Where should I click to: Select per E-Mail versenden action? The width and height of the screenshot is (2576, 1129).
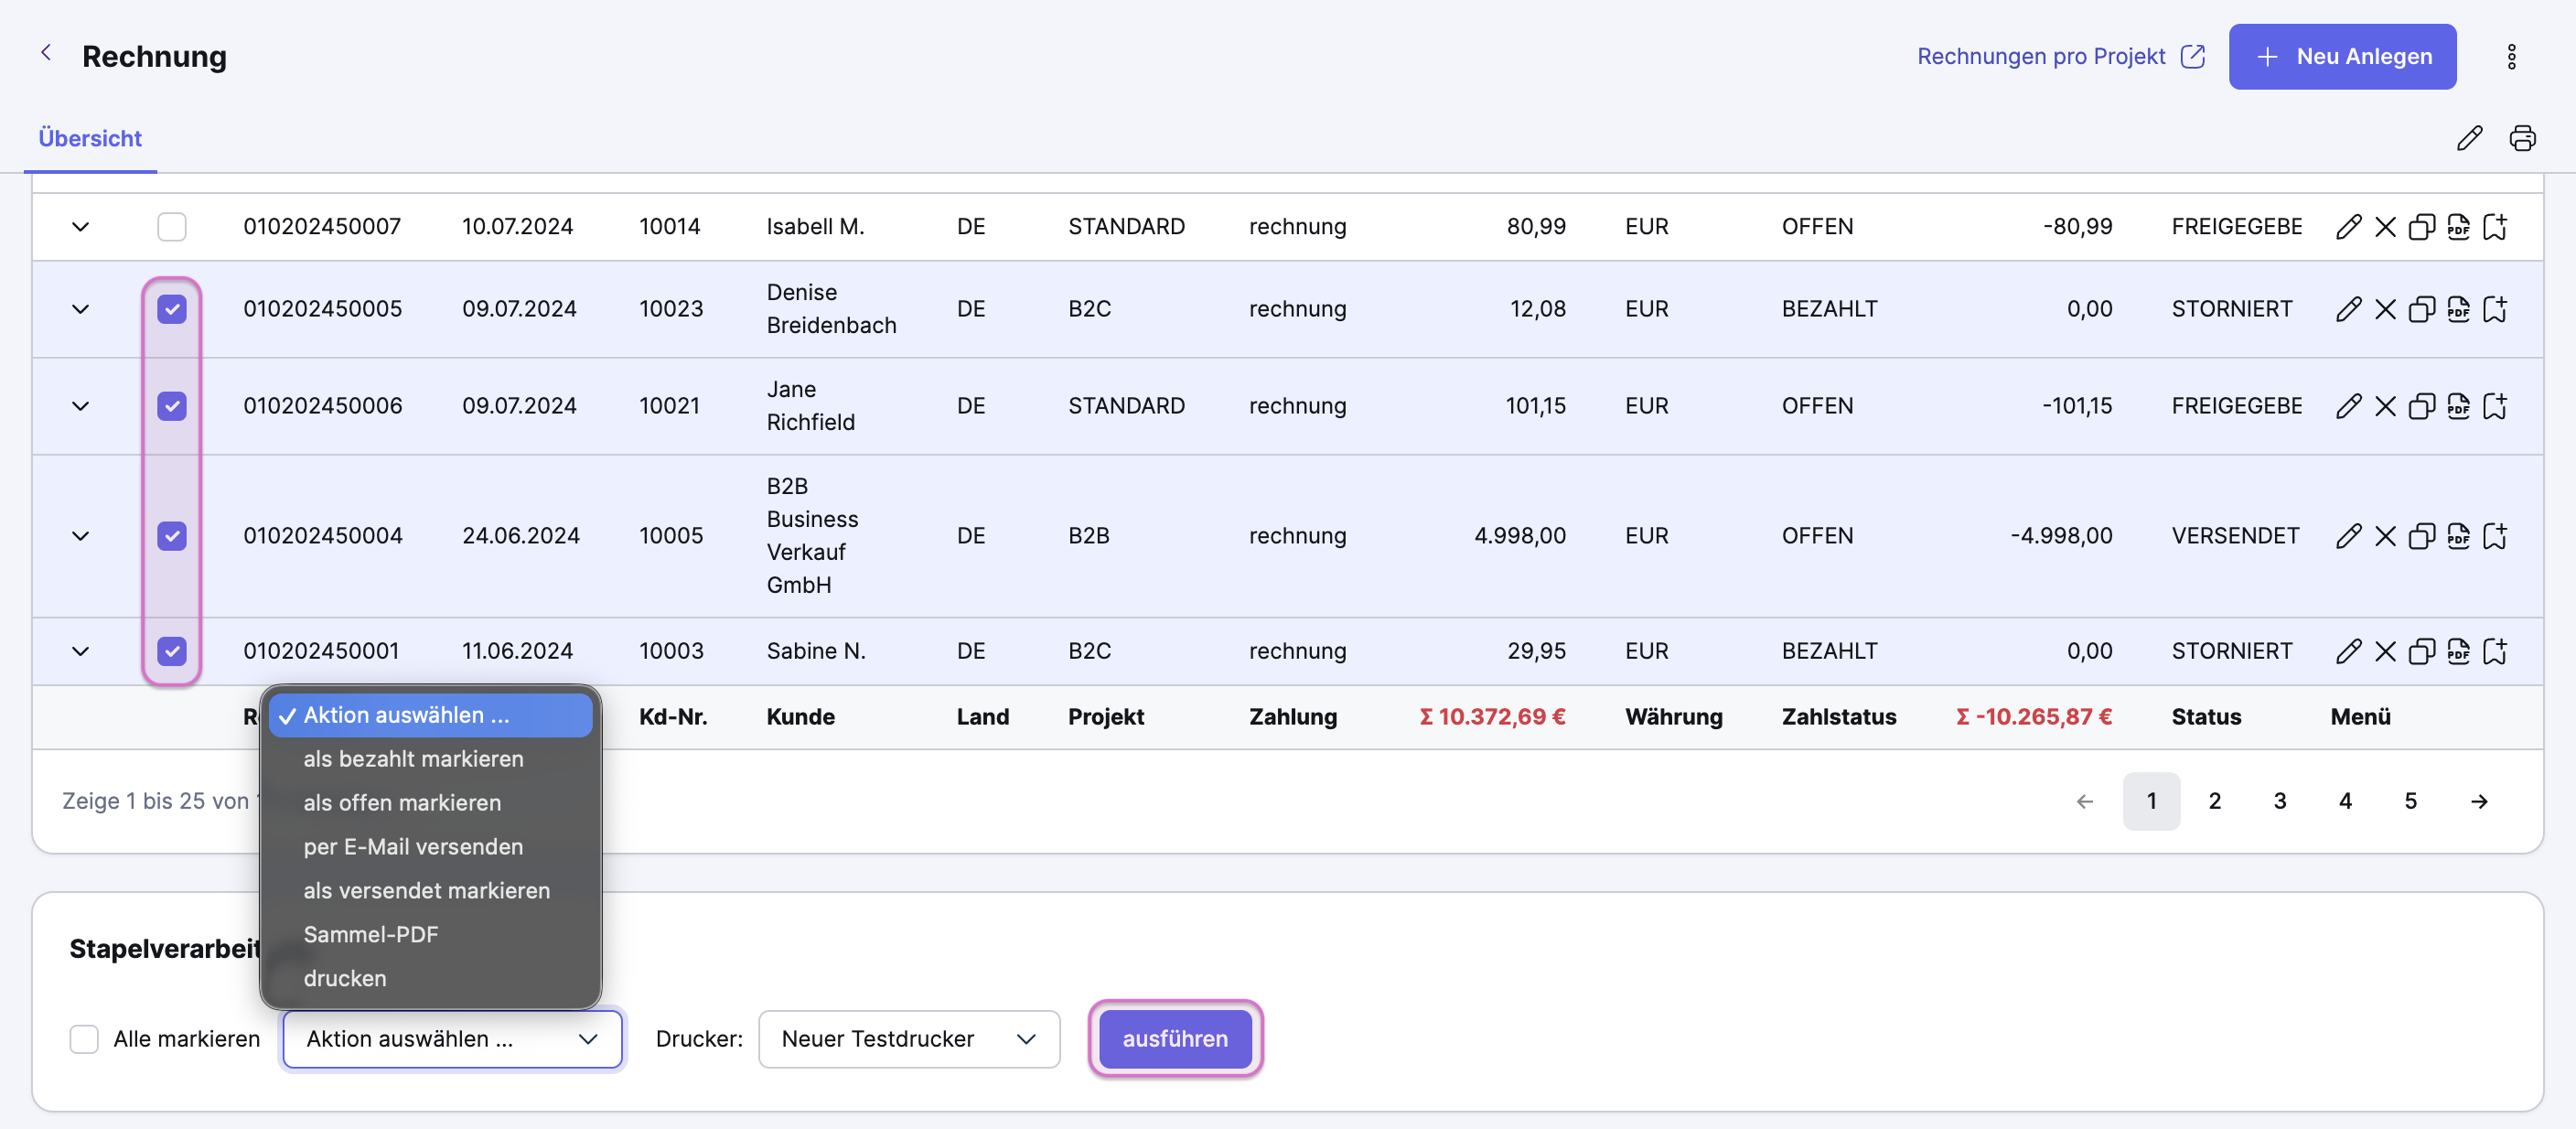(431, 847)
